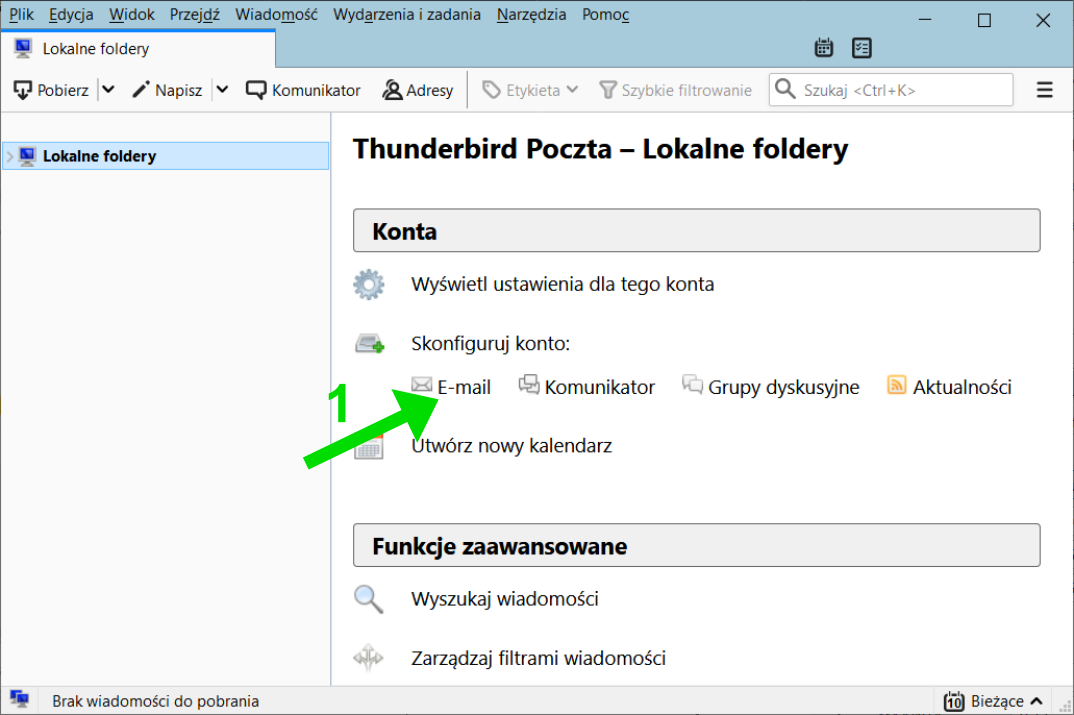Click the magnifier icon for message search
This screenshot has width=1074, height=715.
[x=369, y=600]
